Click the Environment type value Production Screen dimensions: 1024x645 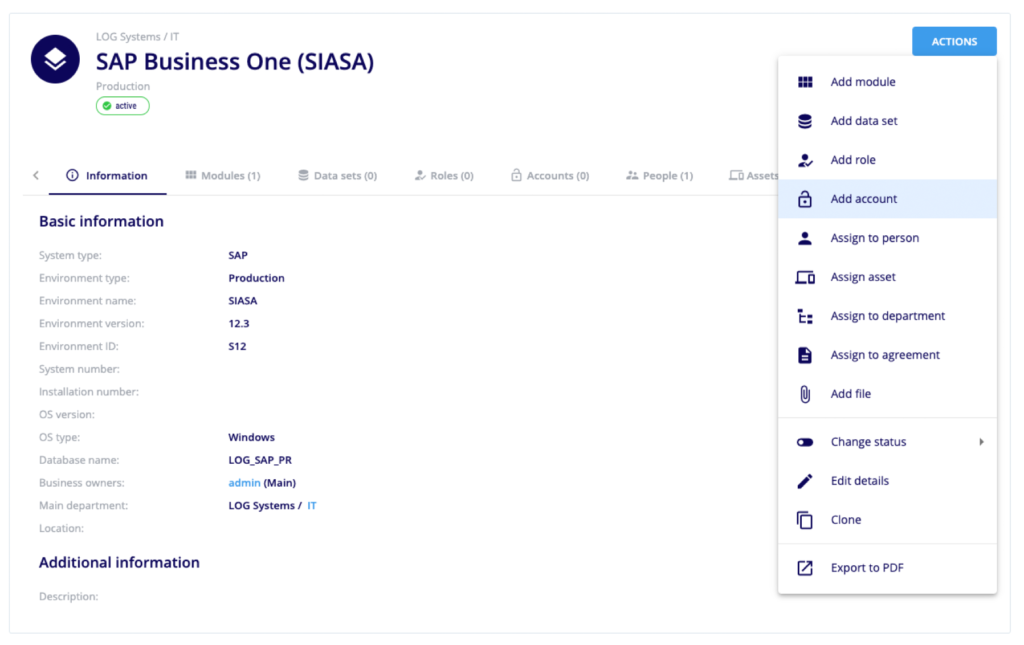click(256, 278)
